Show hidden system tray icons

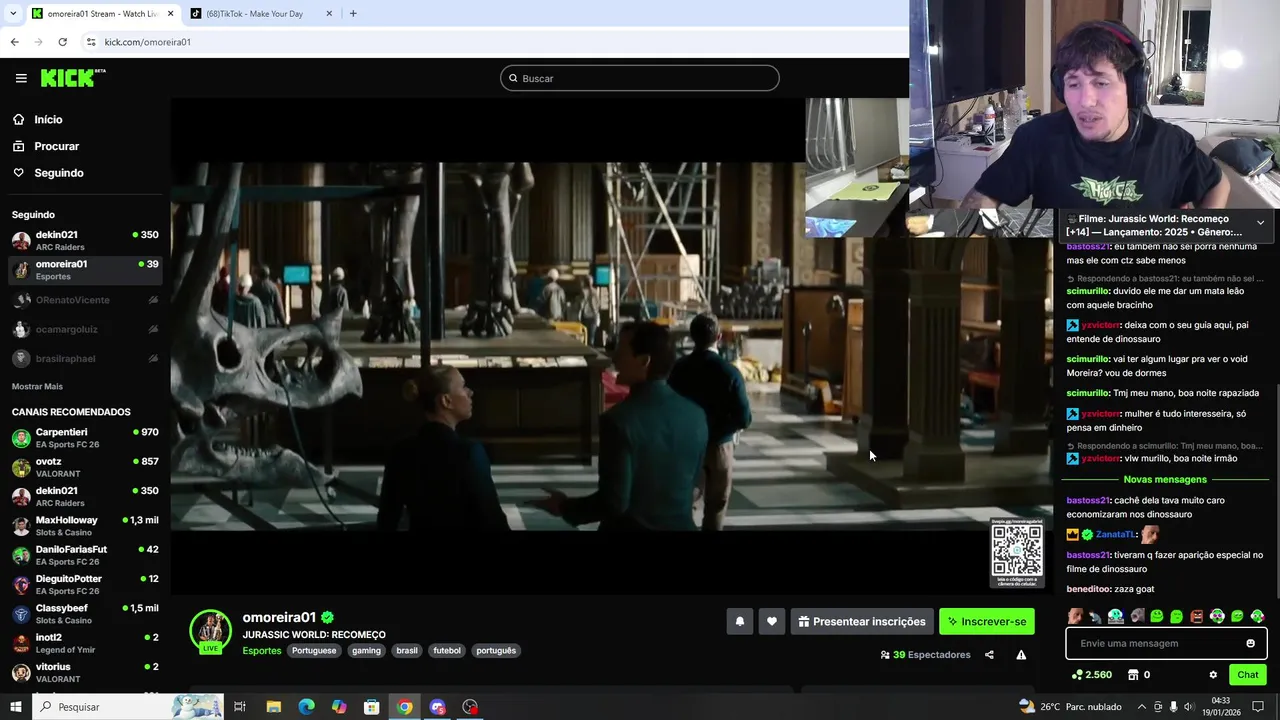click(1141, 707)
